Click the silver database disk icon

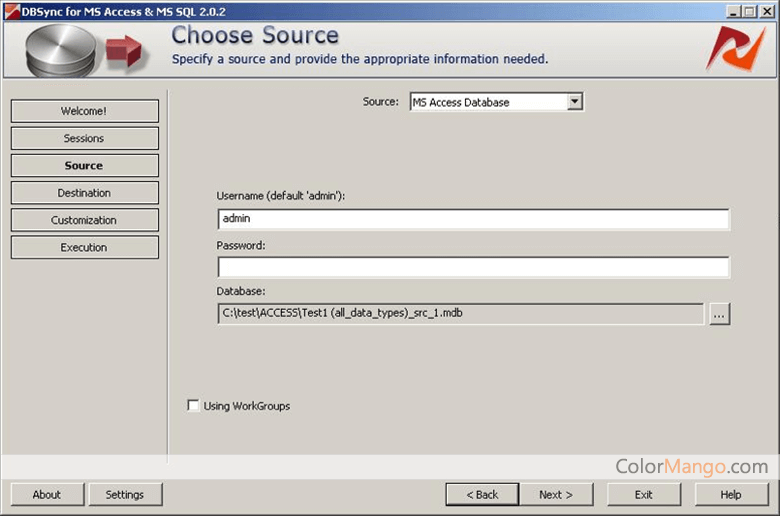[x=61, y=51]
